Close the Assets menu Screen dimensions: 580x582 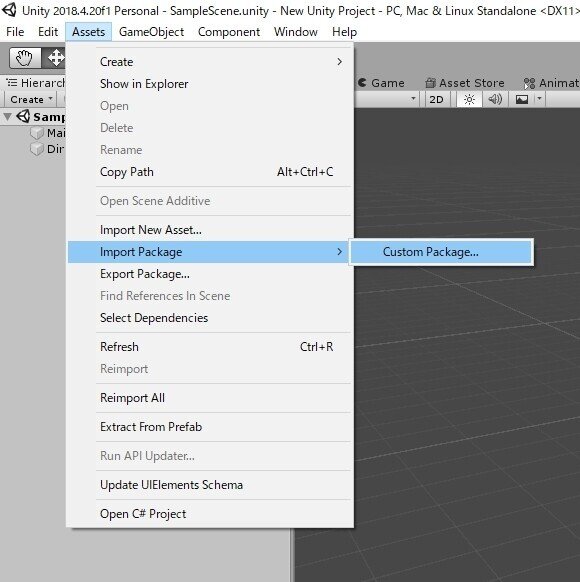[x=88, y=32]
